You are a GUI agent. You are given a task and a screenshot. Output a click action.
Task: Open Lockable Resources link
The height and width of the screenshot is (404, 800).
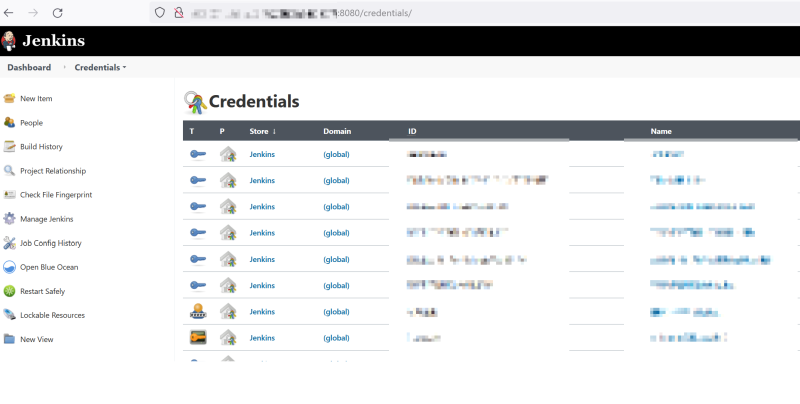coord(53,315)
